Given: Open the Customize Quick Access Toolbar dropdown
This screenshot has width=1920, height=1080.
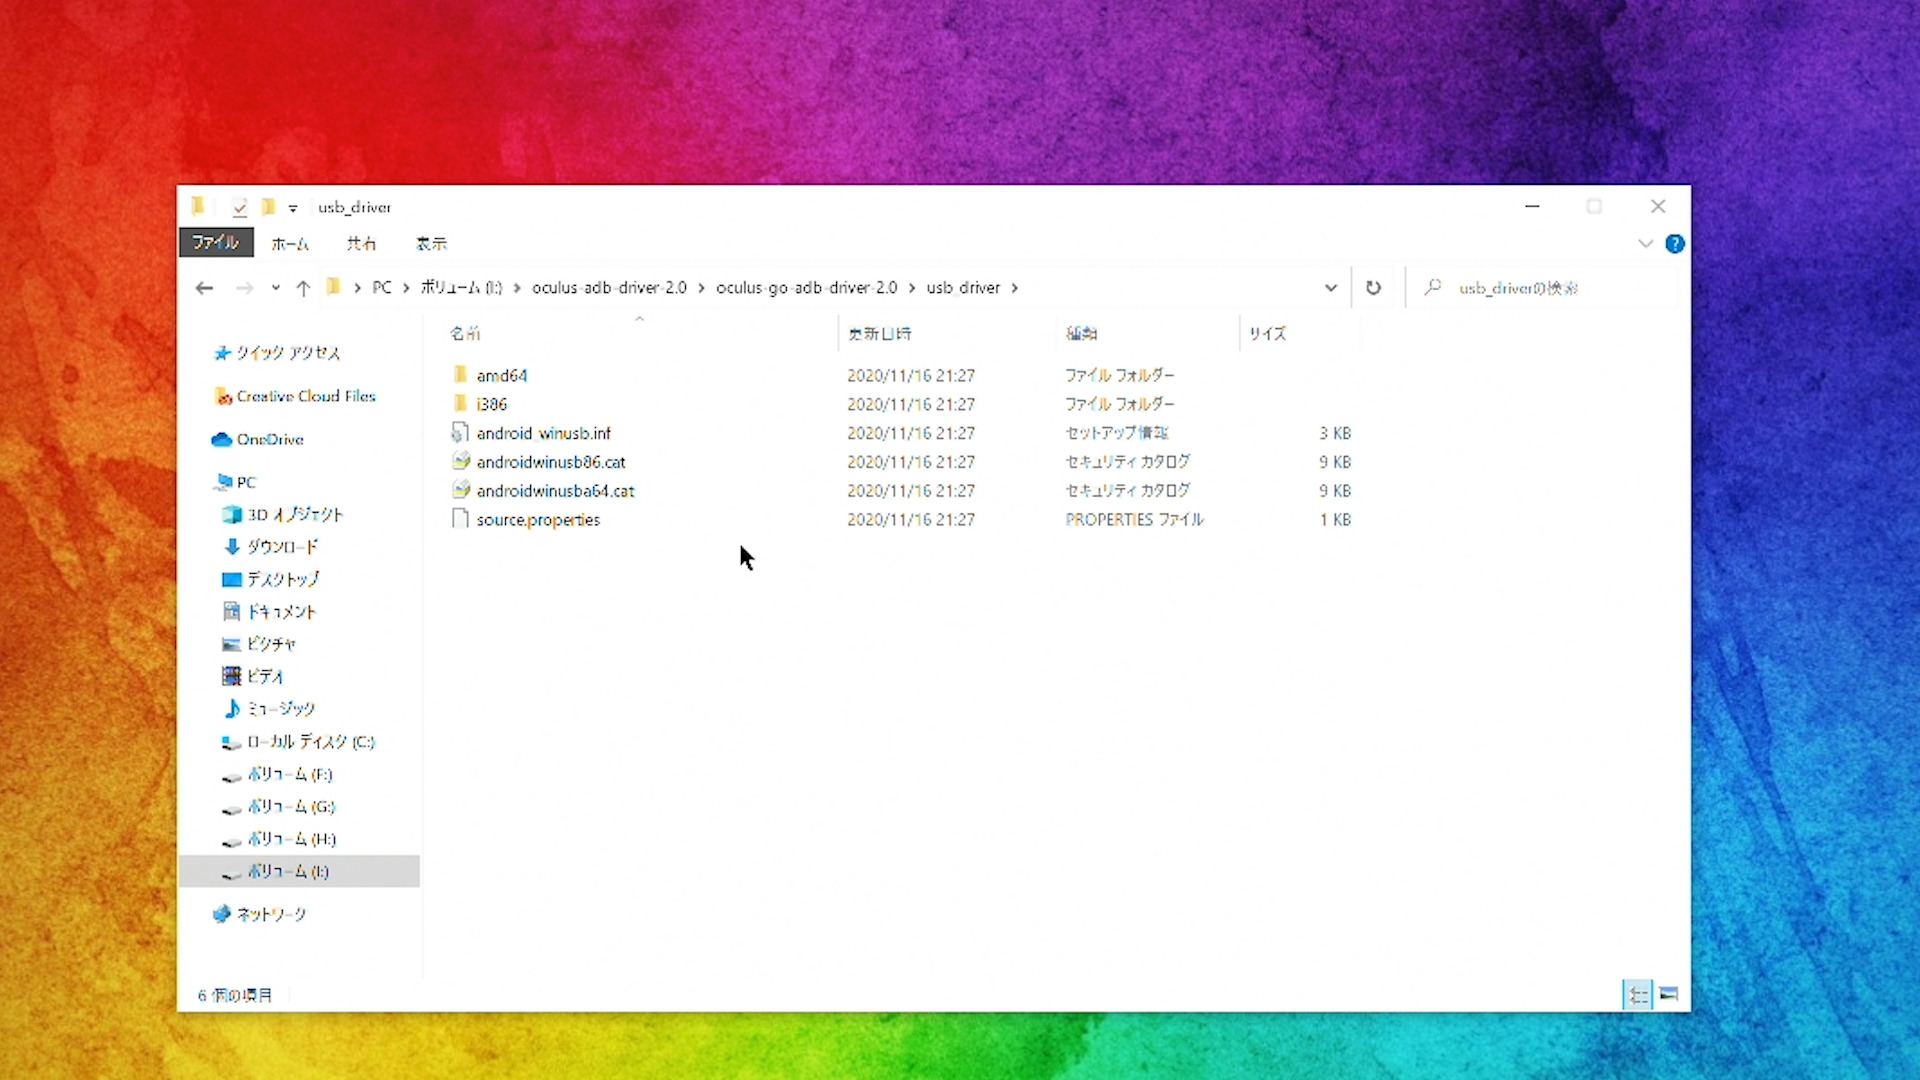Looking at the screenshot, I should tap(293, 208).
